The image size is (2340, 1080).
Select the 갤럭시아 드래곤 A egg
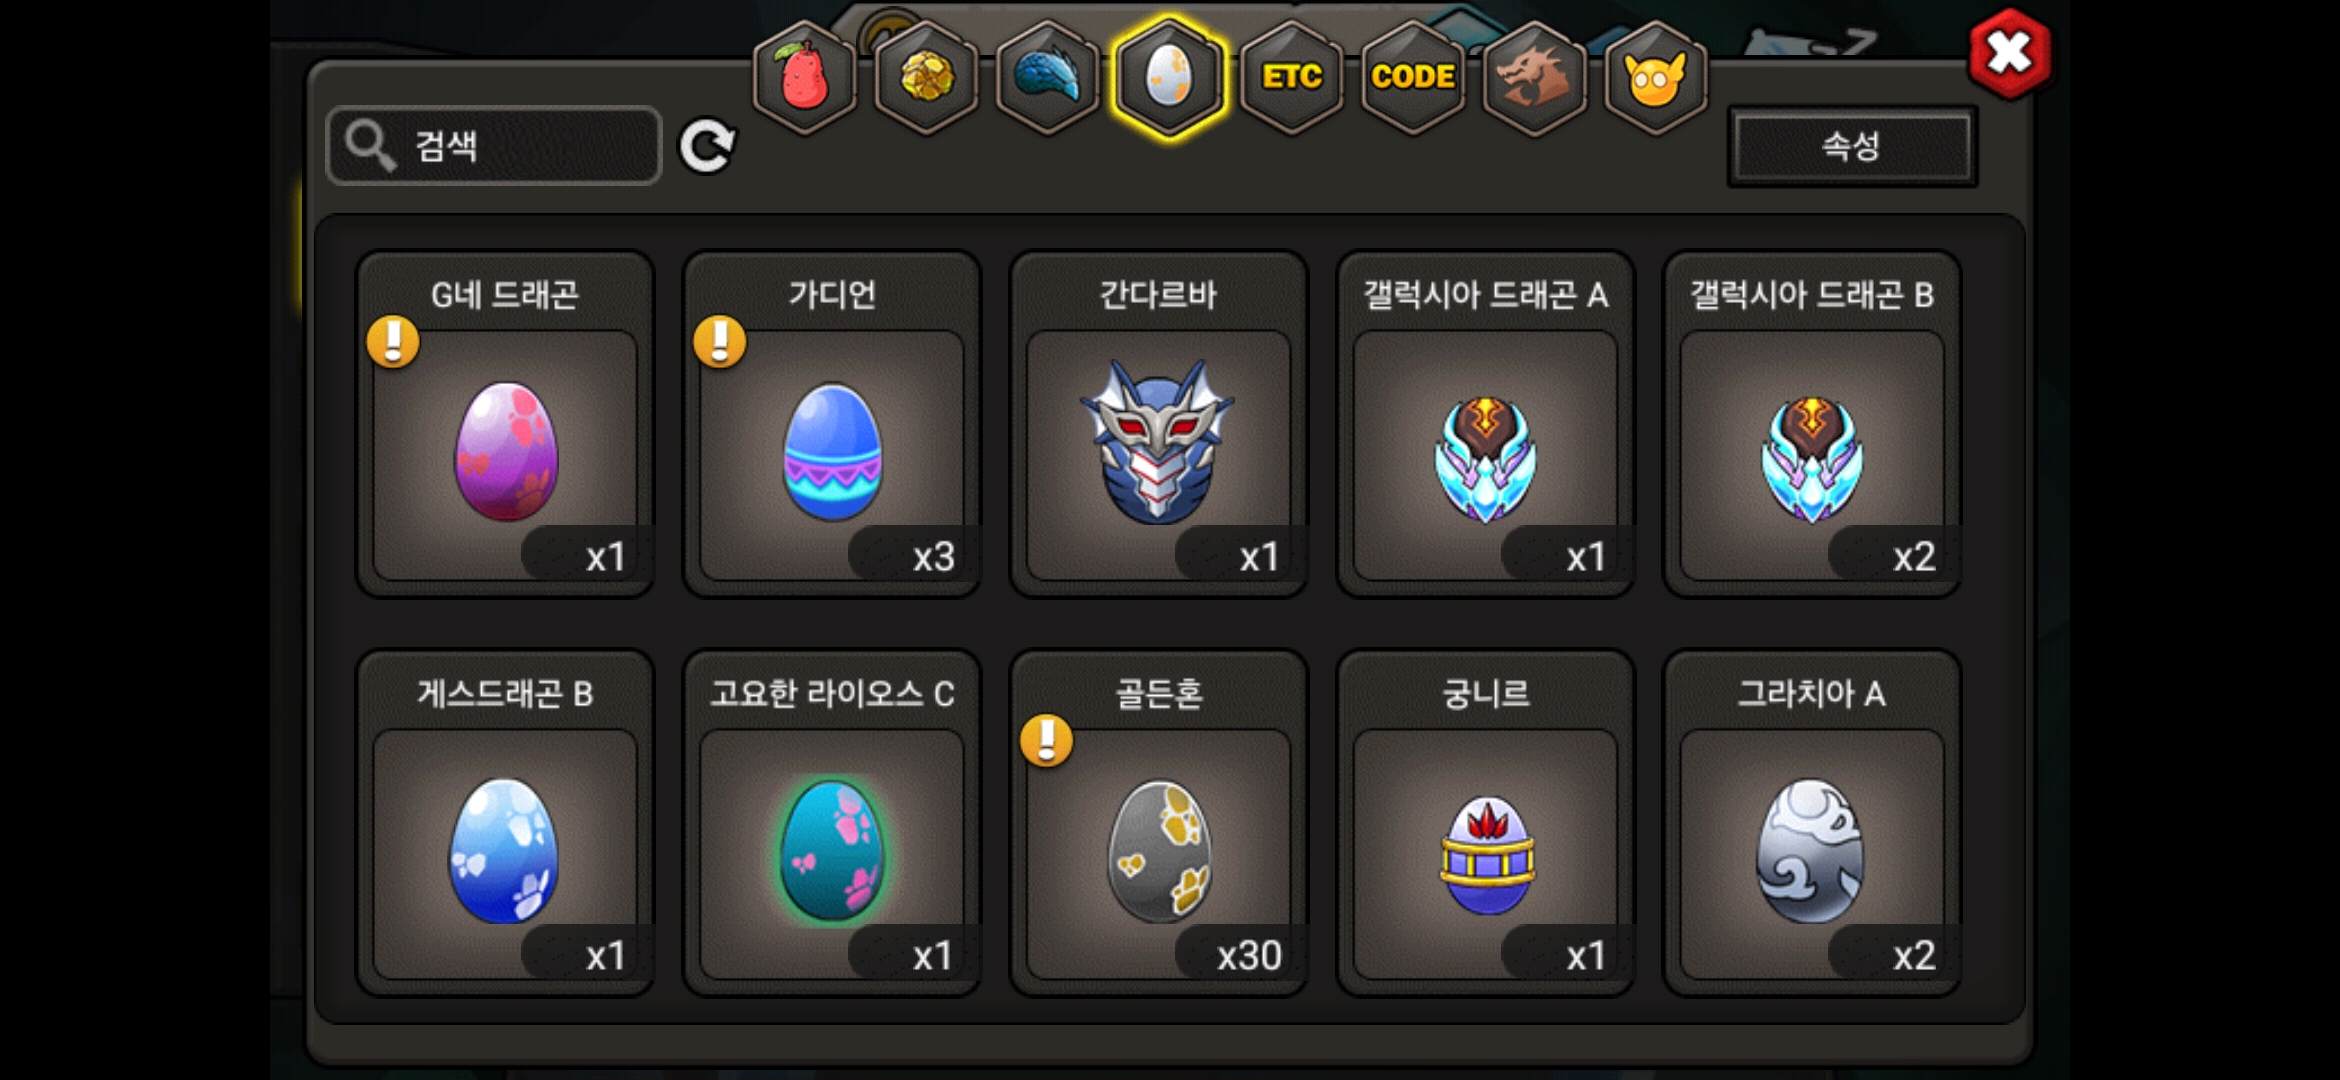click(x=1485, y=424)
